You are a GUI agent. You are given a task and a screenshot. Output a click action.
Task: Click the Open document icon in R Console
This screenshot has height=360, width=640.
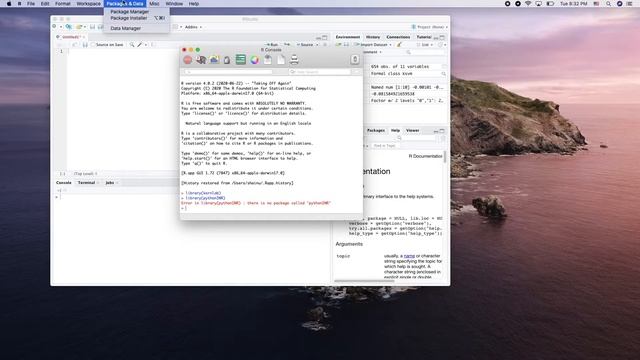click(x=268, y=60)
